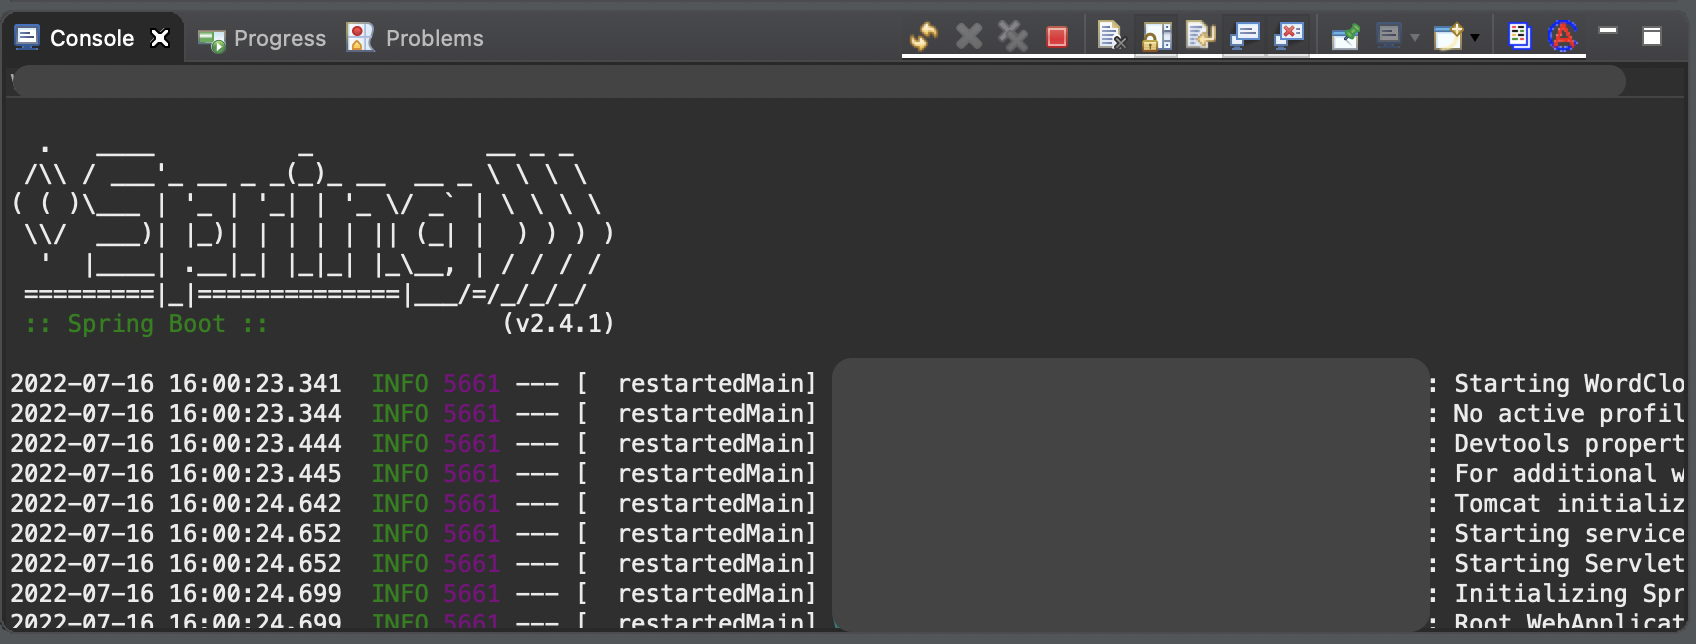
Task: Click the yellow arrows Relaunch icon
Action: [x=924, y=37]
